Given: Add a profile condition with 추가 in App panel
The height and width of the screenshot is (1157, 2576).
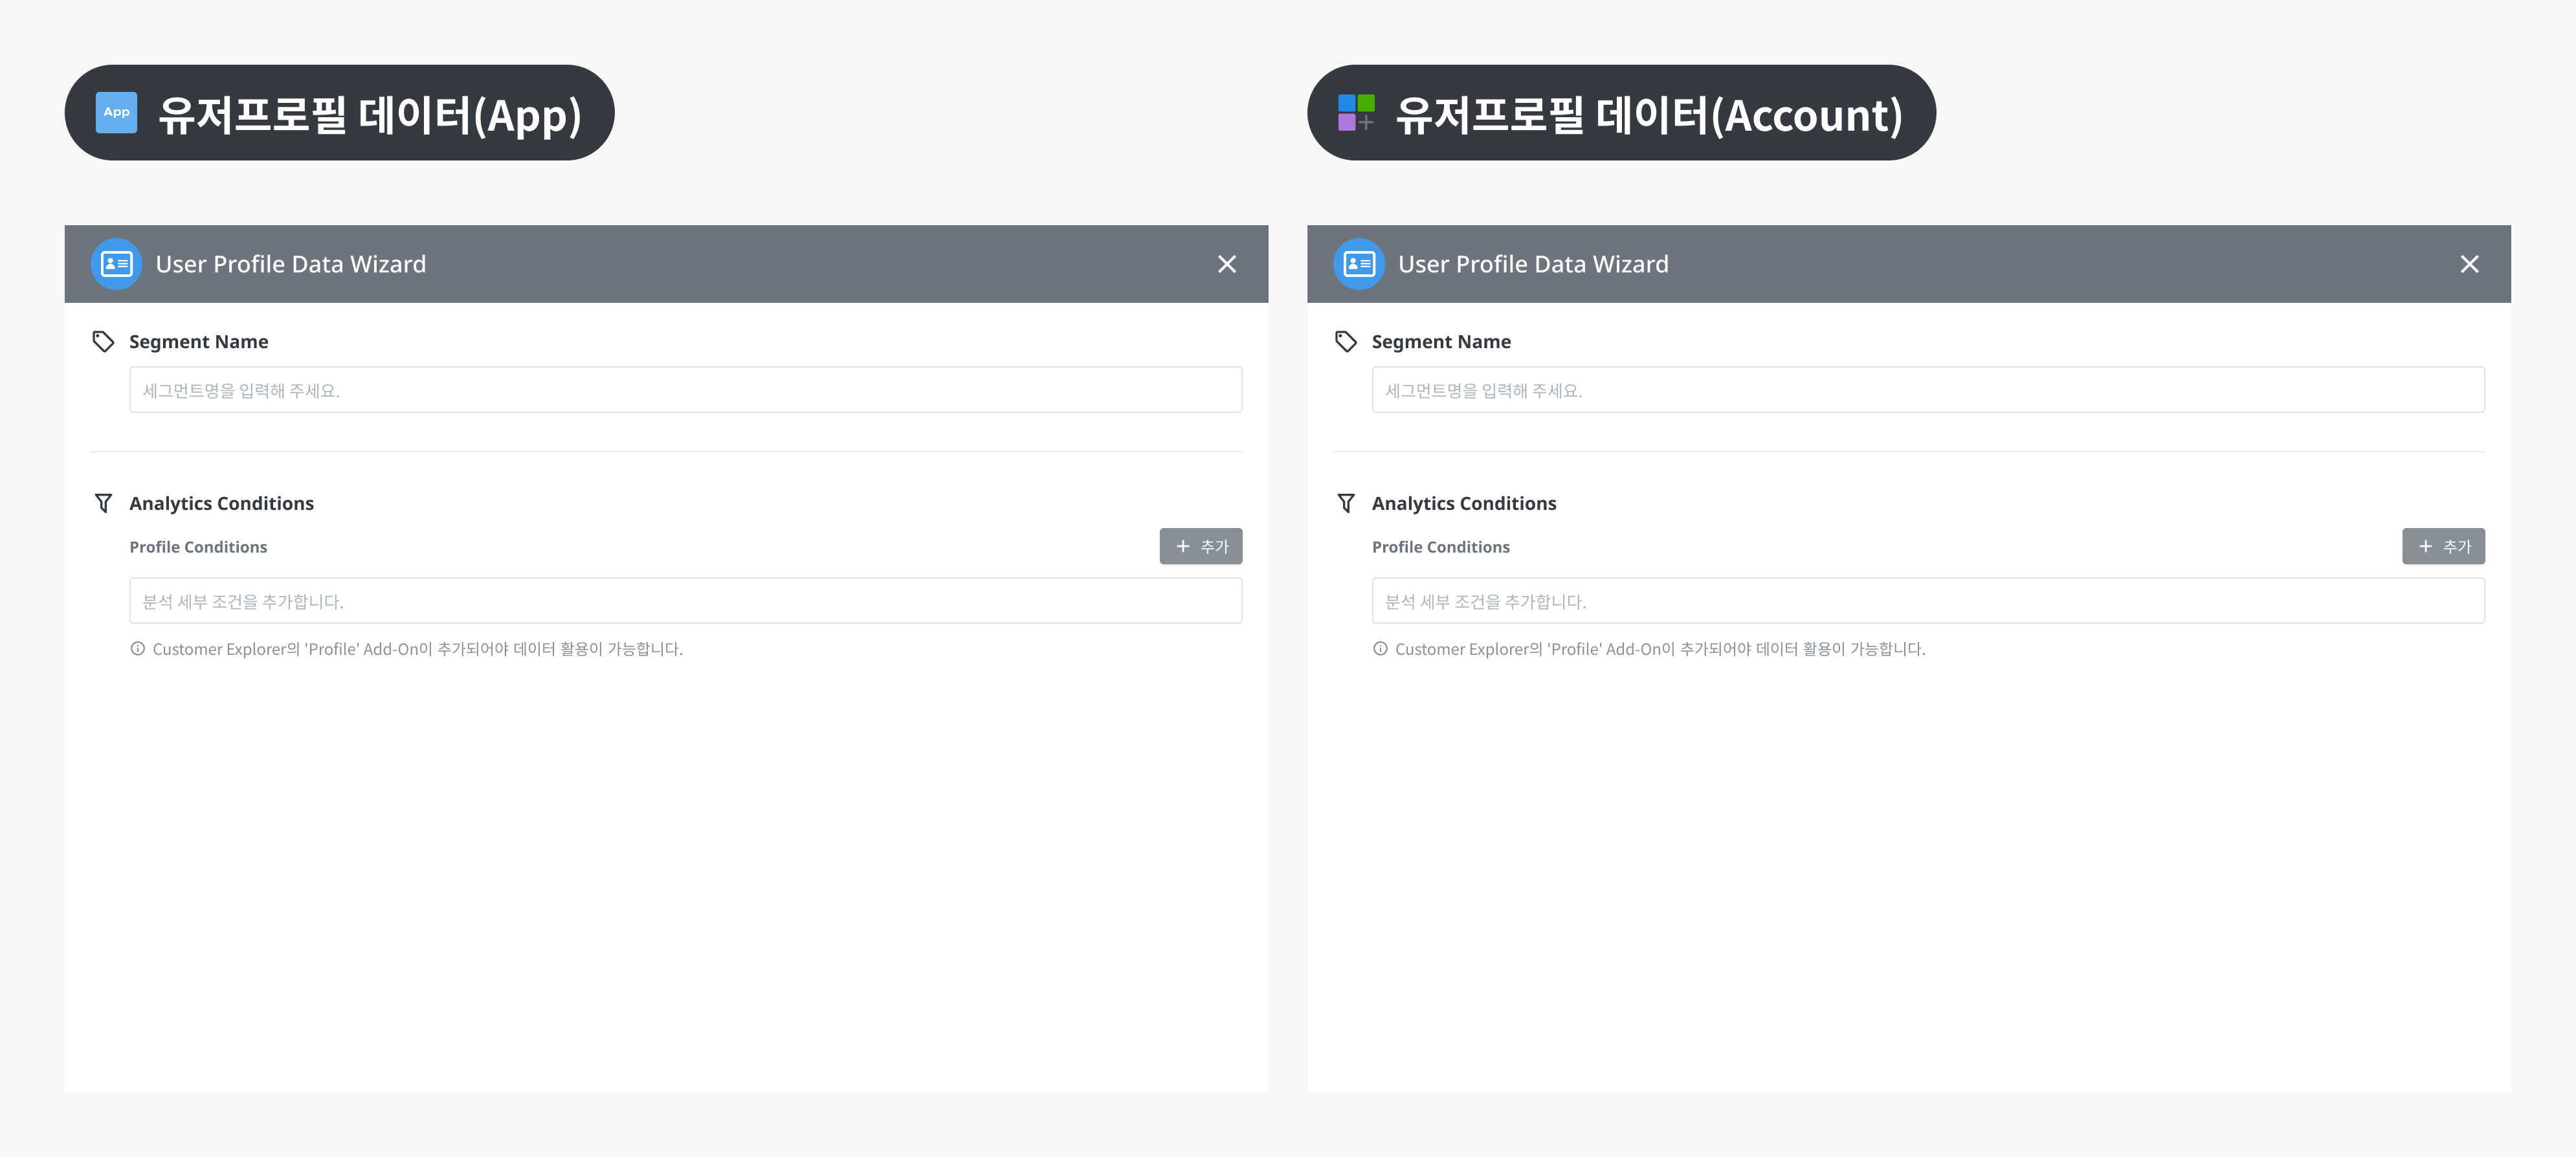Looking at the screenshot, I should (x=1201, y=546).
